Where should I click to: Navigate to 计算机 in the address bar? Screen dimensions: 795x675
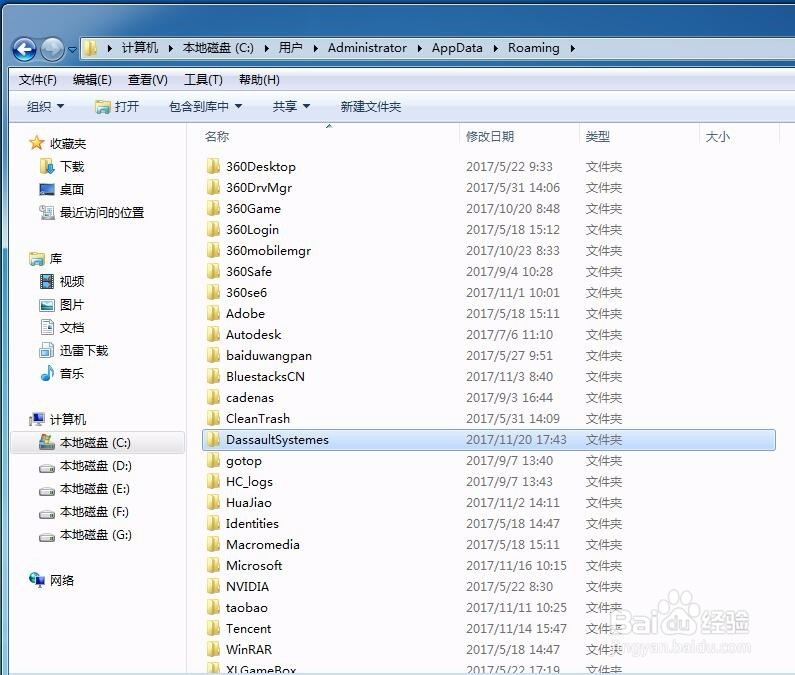[x=140, y=48]
